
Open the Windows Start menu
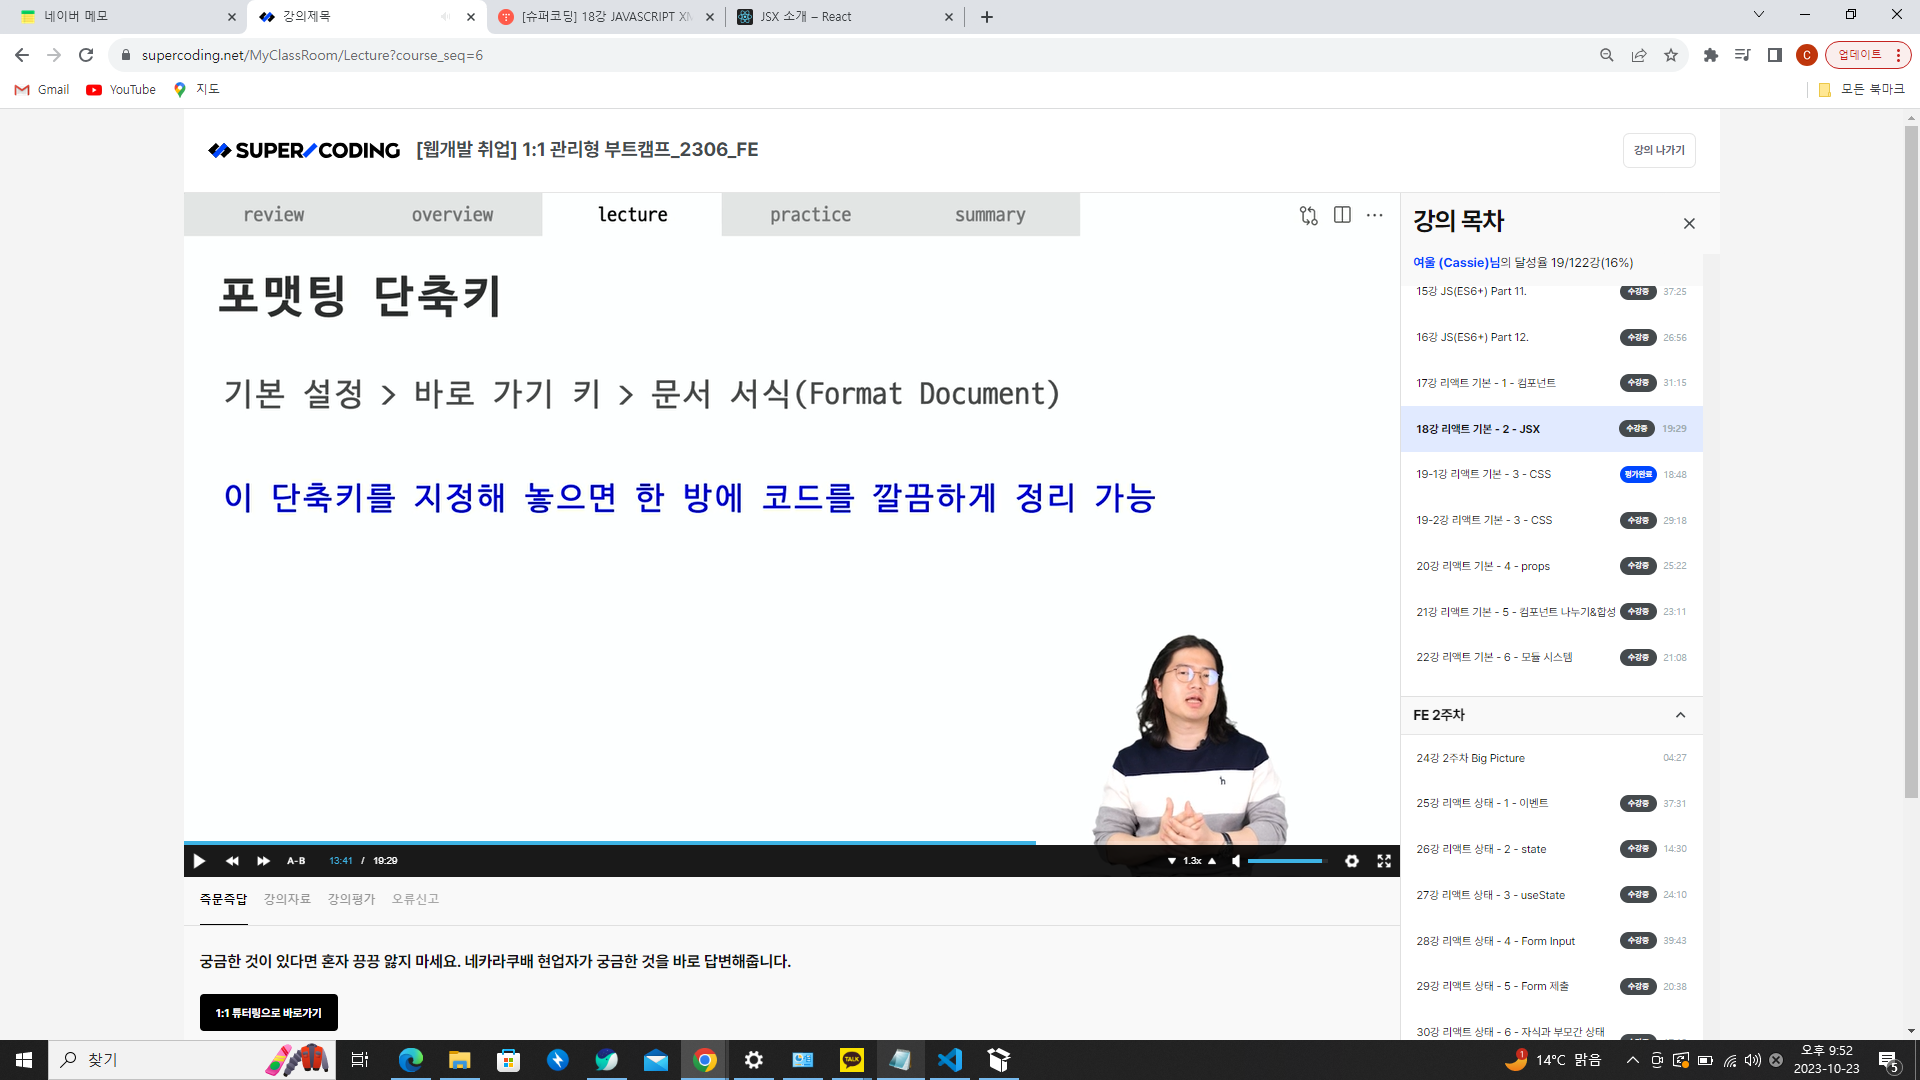24,1060
